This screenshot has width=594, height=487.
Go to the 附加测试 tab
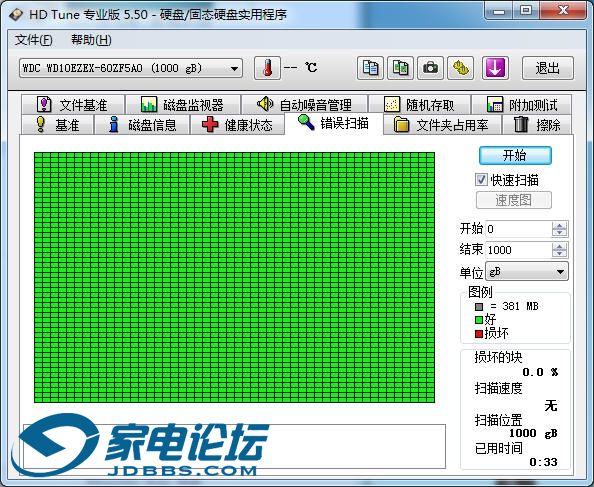522,105
